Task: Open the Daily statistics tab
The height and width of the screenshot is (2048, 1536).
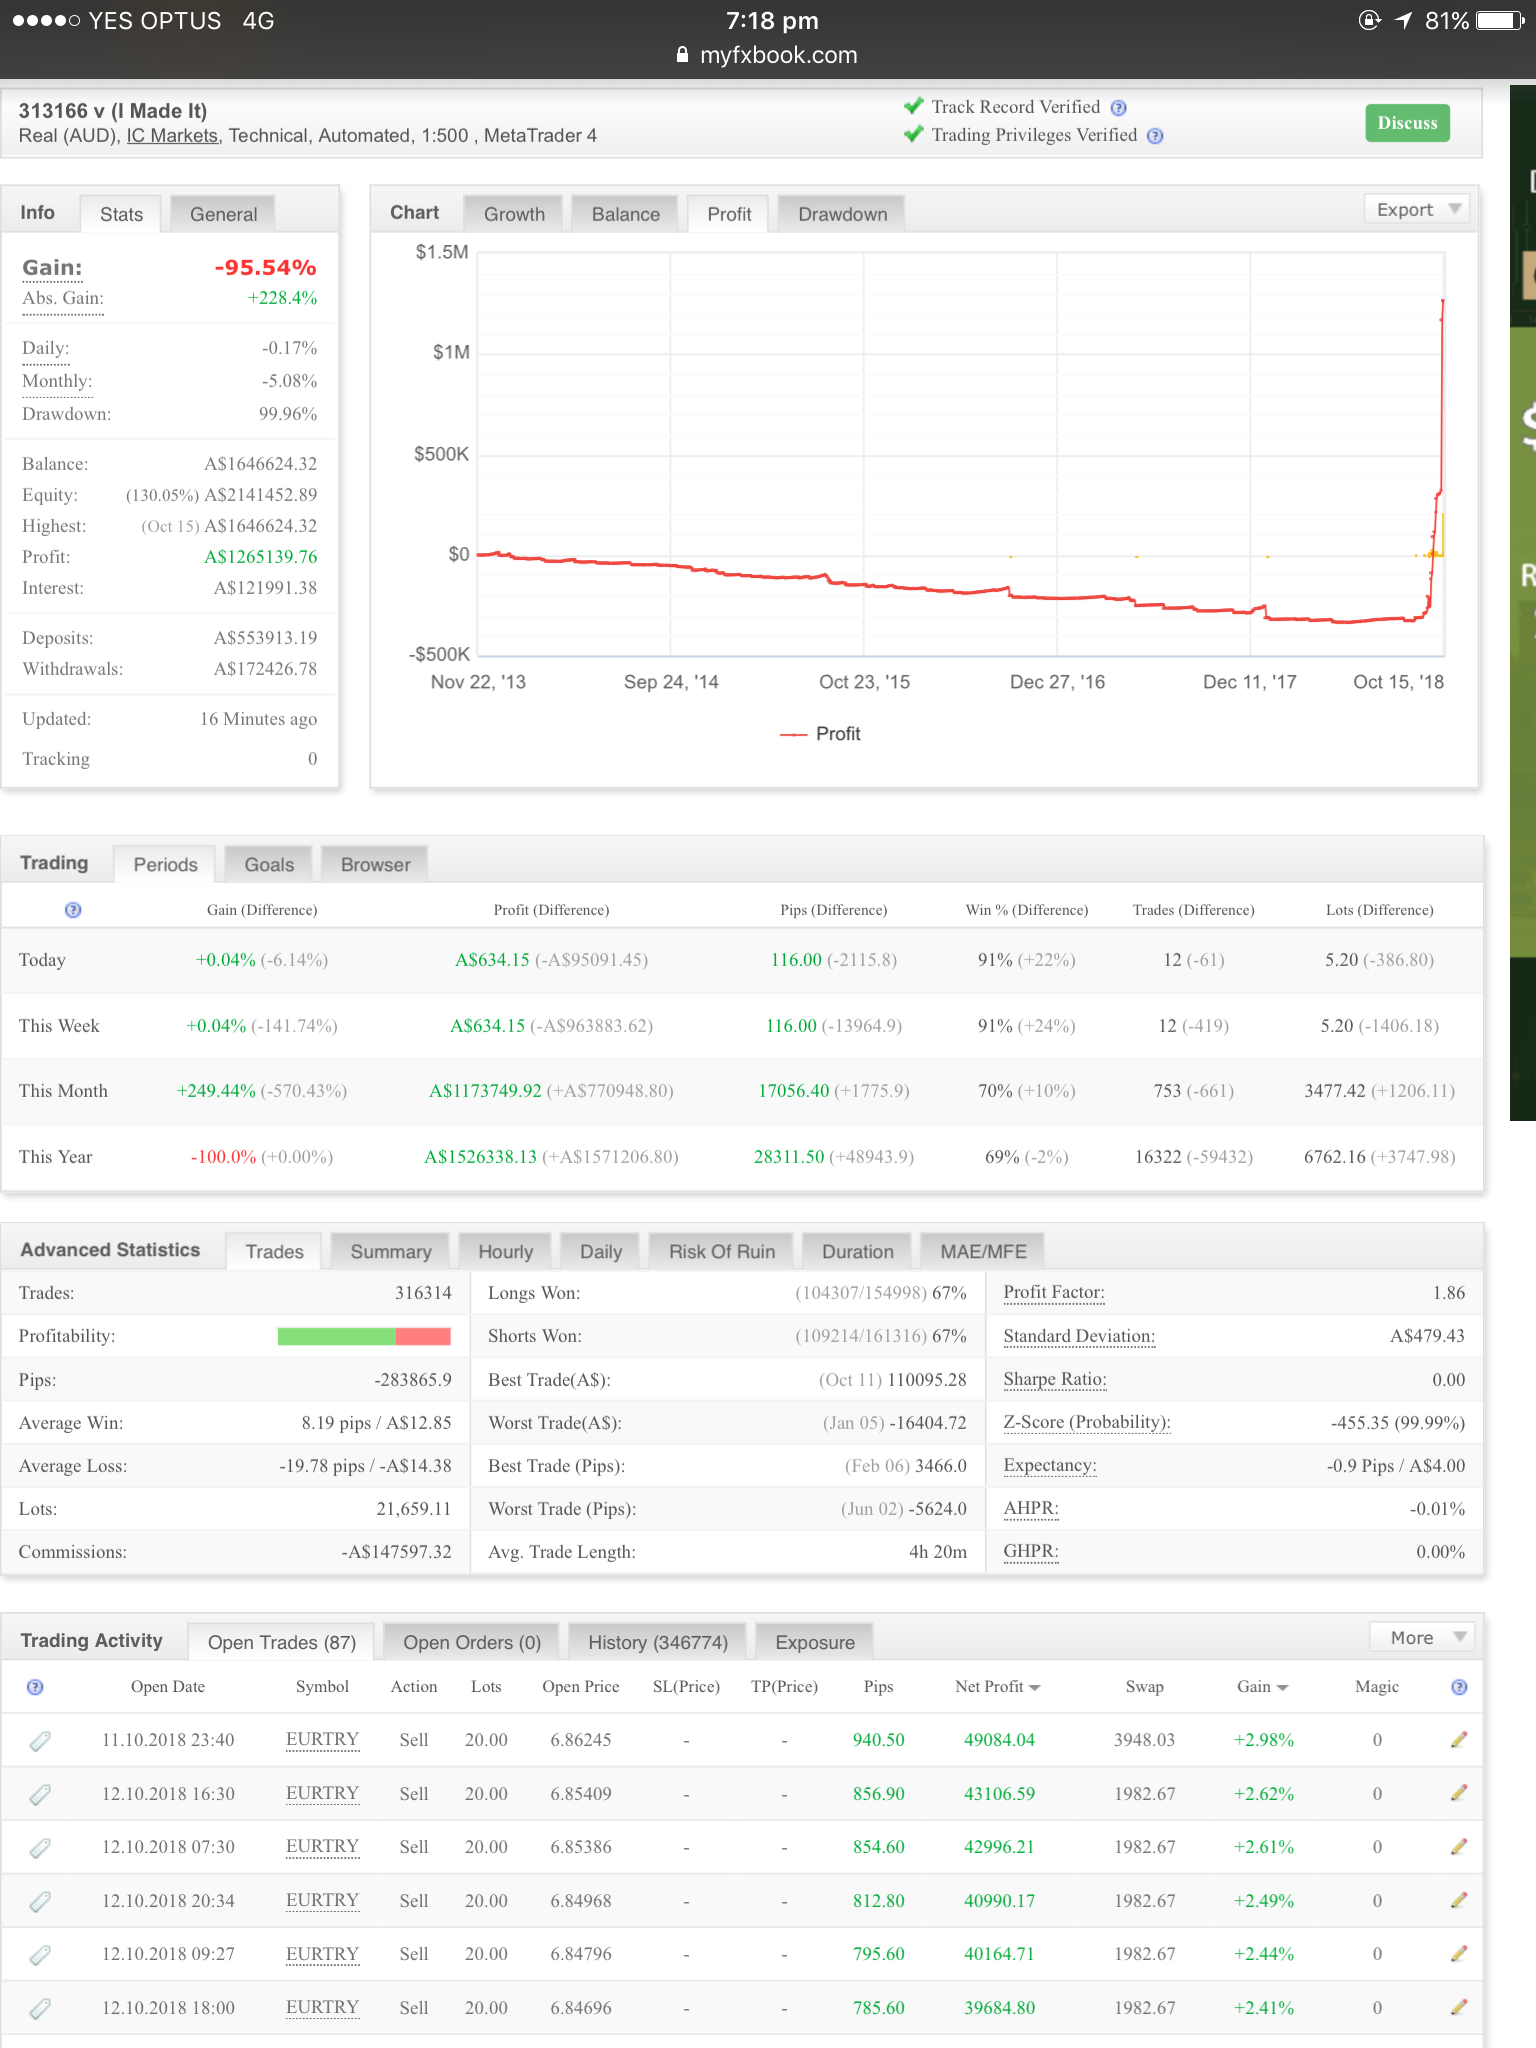Action: click(600, 1252)
